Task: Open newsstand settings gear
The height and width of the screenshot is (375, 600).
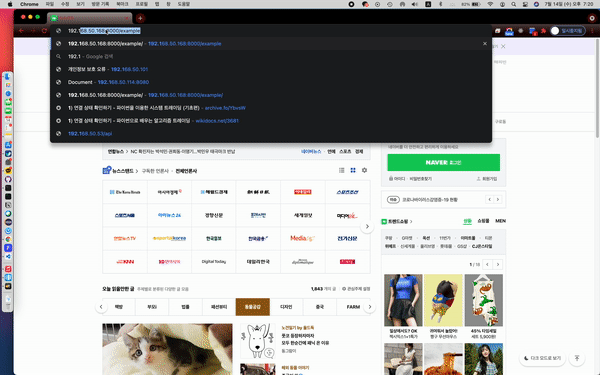Action: coord(364,170)
